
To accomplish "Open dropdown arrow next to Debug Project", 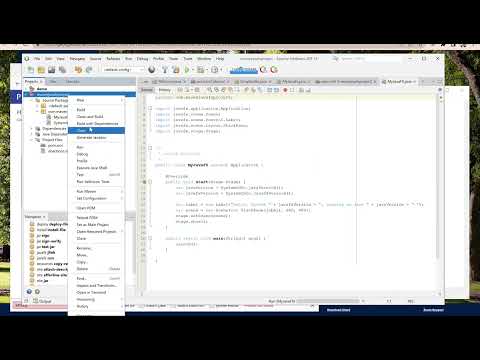I will [x=206, y=70].
